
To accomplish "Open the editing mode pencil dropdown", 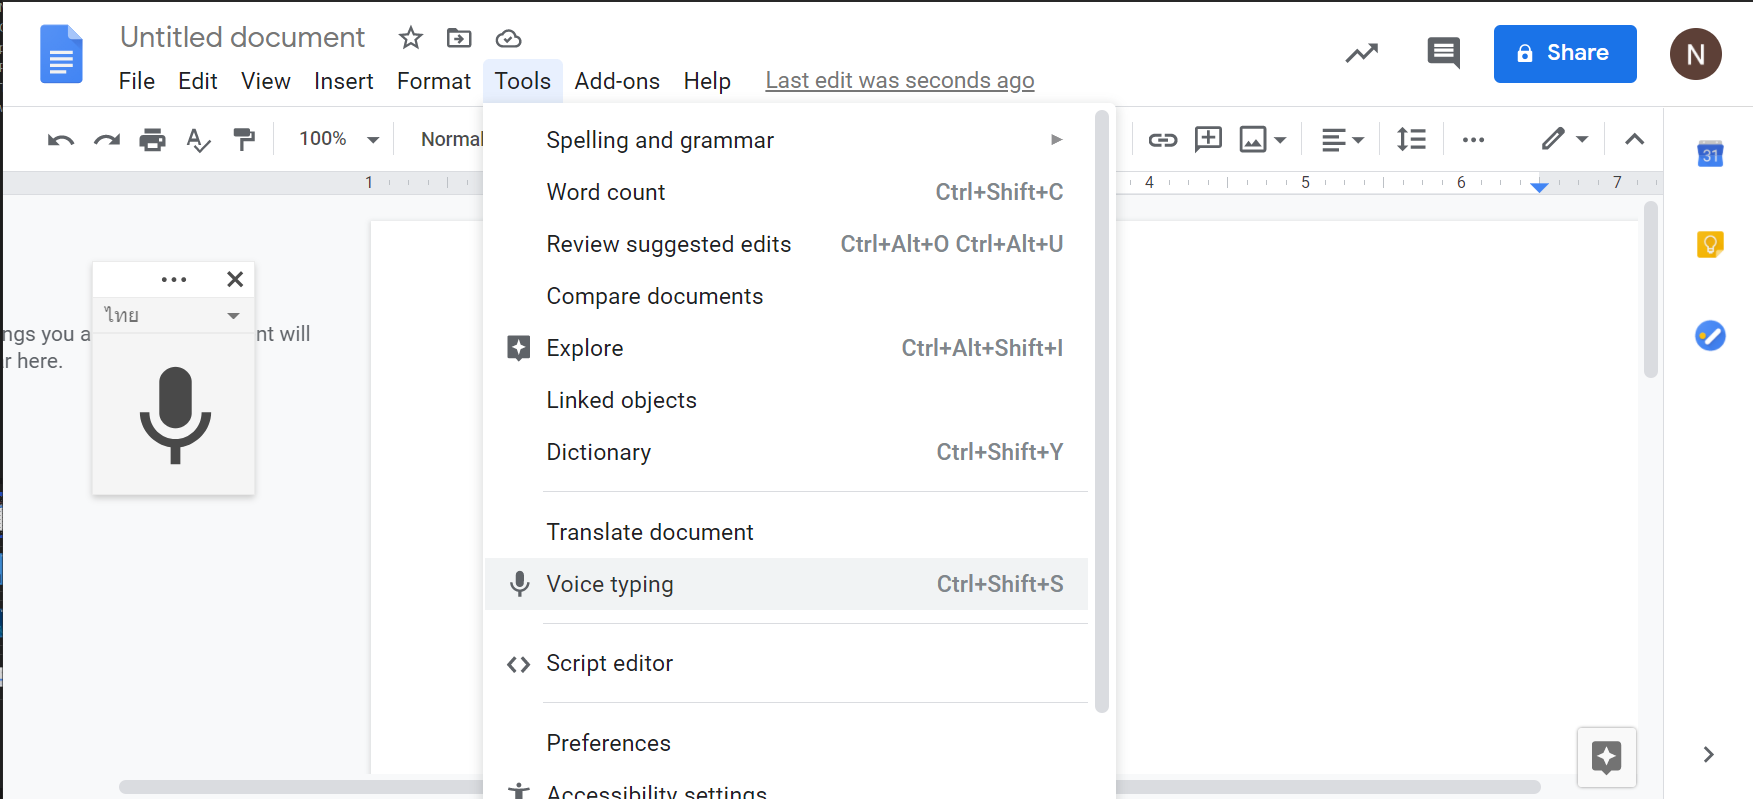I will pos(1564,139).
